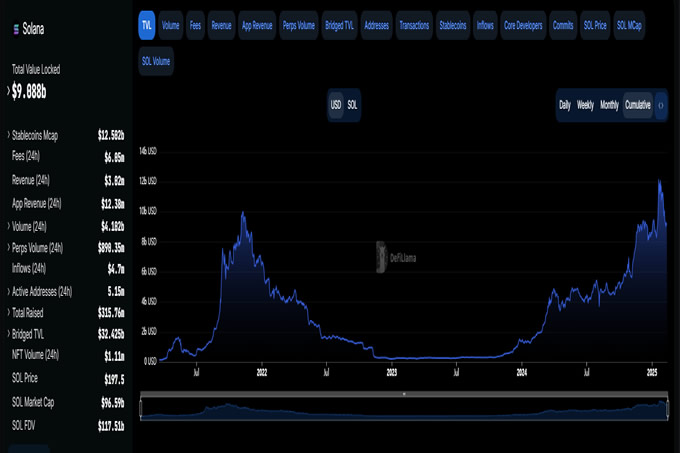Enable the Volume chart metric
The width and height of the screenshot is (680, 453).
click(x=171, y=24)
